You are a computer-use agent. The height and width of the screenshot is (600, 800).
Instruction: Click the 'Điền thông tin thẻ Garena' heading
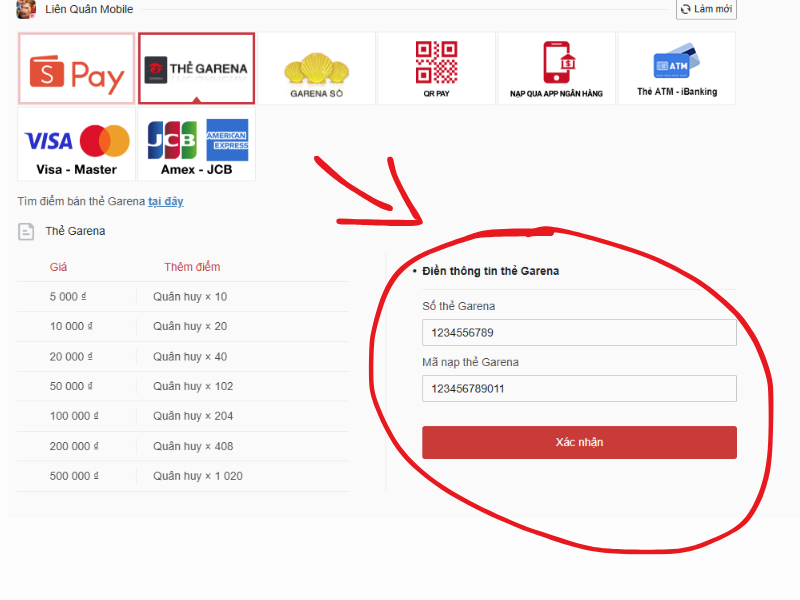point(490,271)
